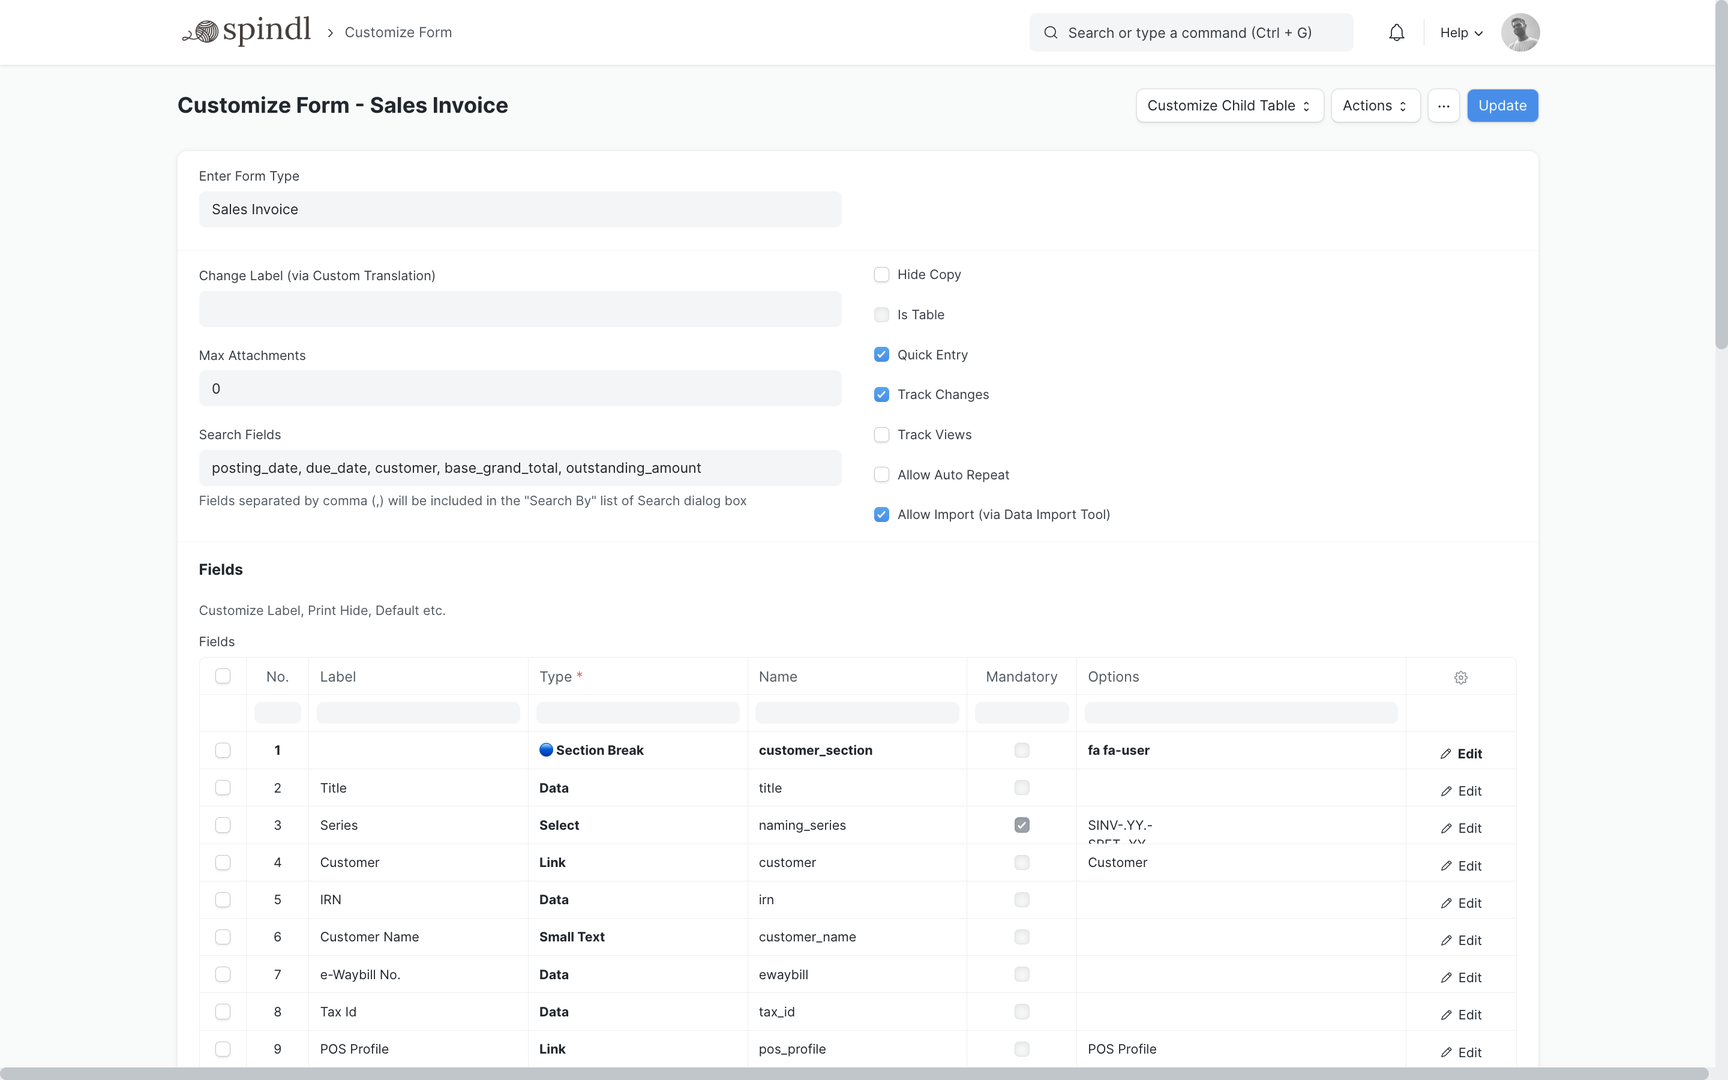Select the POS Profile row label
This screenshot has width=1728, height=1080.
(354, 1049)
